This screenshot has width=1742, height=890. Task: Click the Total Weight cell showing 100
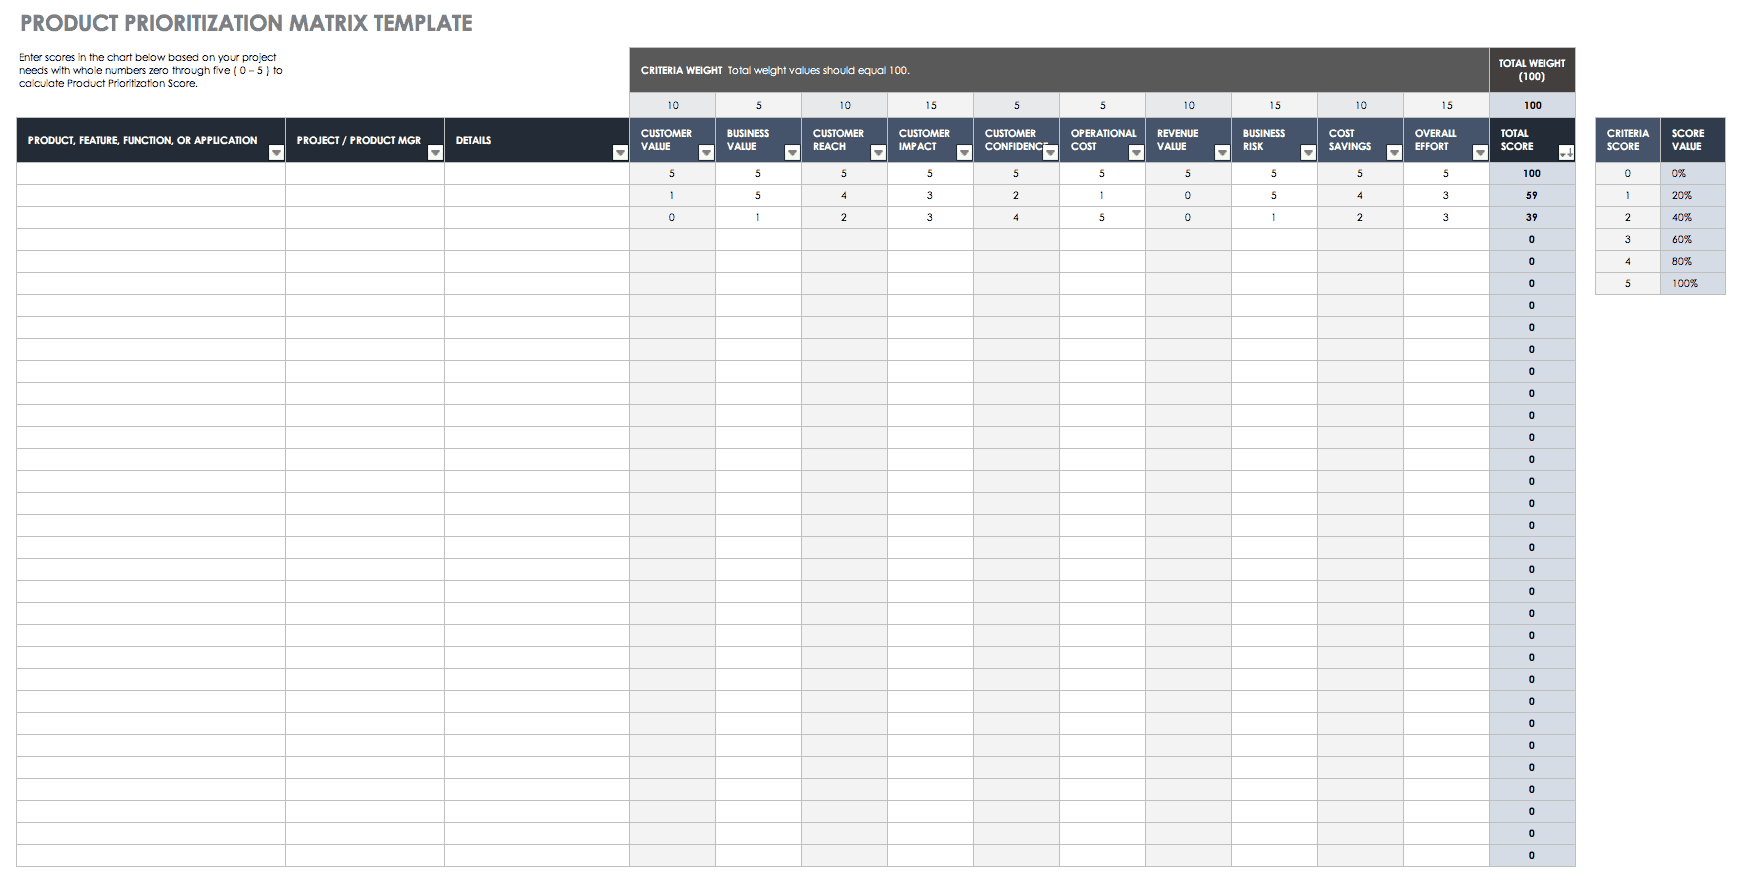tap(1531, 105)
